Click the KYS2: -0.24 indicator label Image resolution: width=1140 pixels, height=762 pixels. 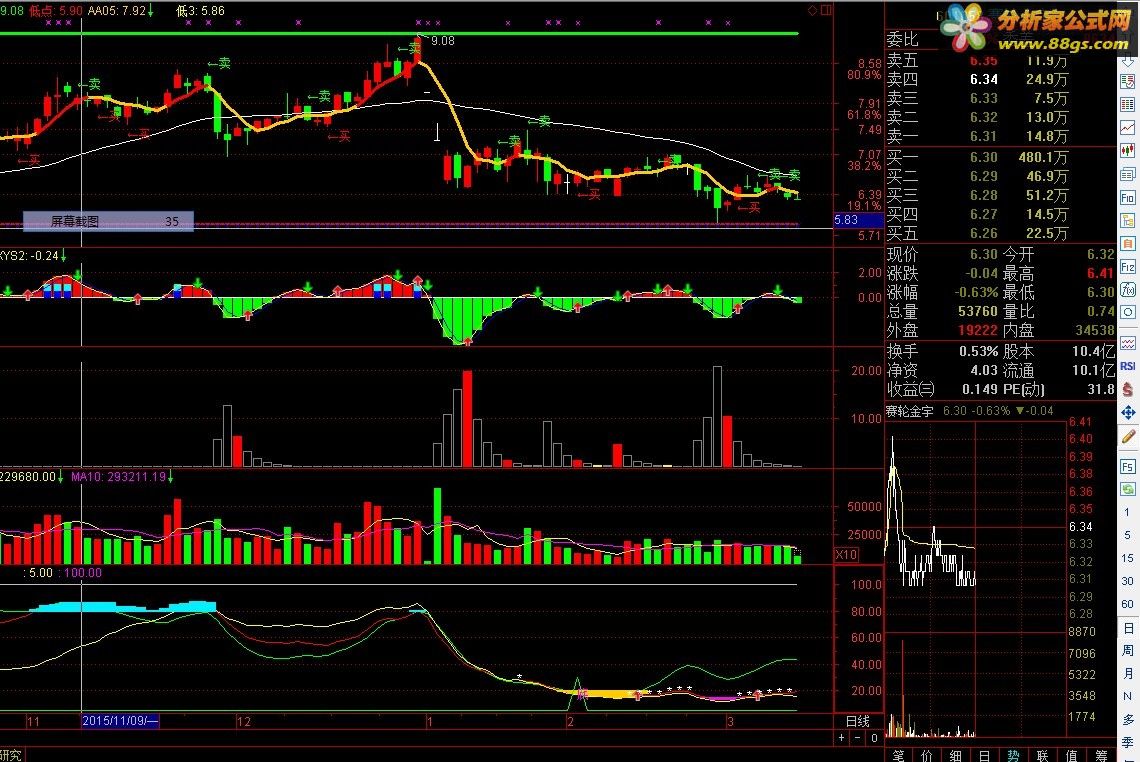coord(29,256)
